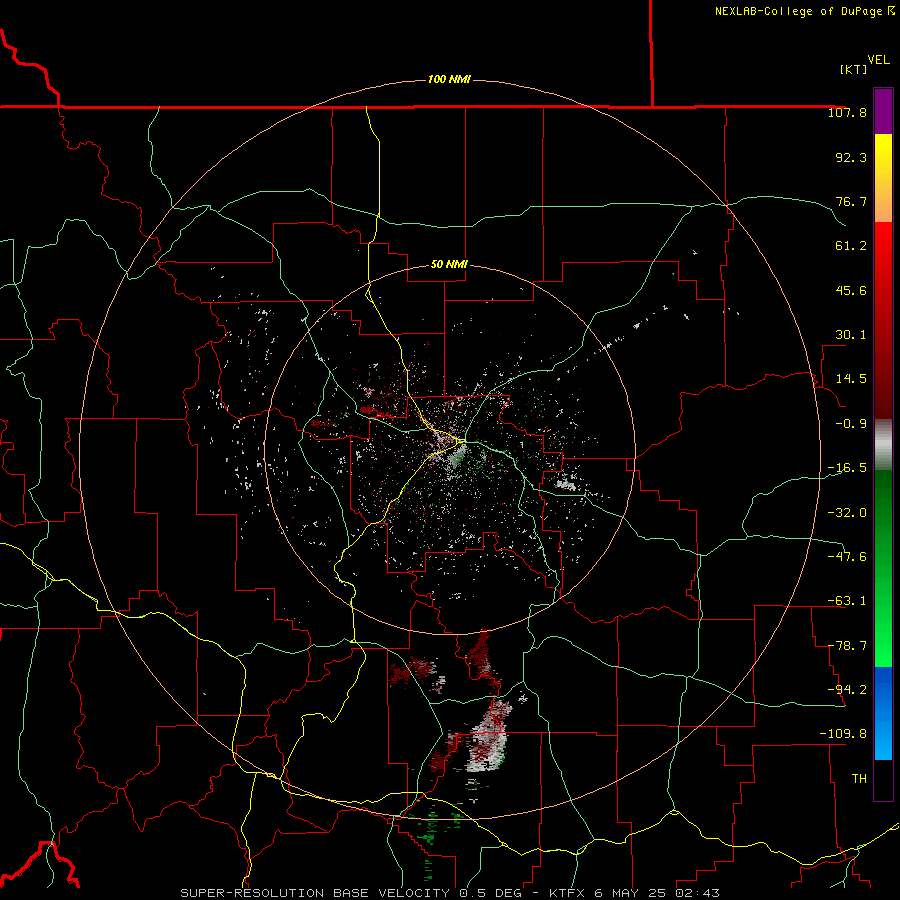Click the -16.5 legend value
Viewport: 900px width, 900px height.
[847, 468]
